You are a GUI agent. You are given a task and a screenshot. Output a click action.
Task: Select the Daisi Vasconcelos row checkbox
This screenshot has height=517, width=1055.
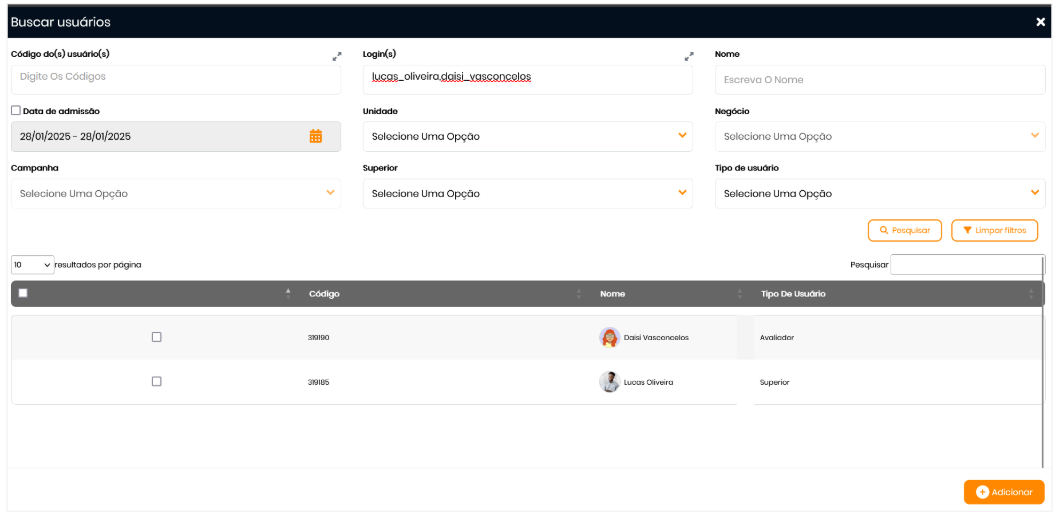tap(156, 337)
